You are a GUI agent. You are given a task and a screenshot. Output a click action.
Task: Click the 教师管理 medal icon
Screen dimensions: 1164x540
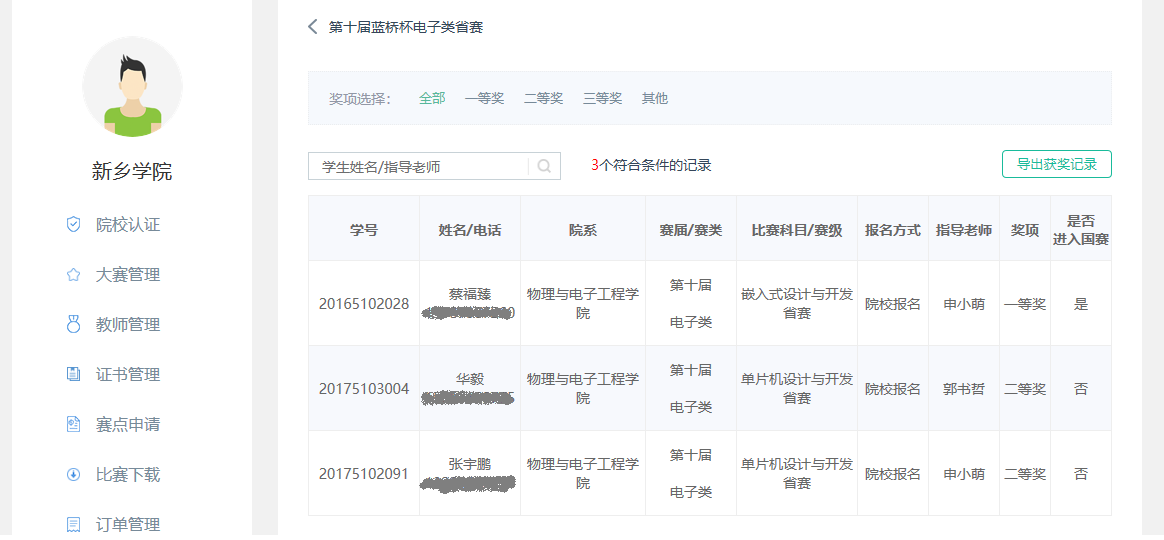pyautogui.click(x=73, y=325)
